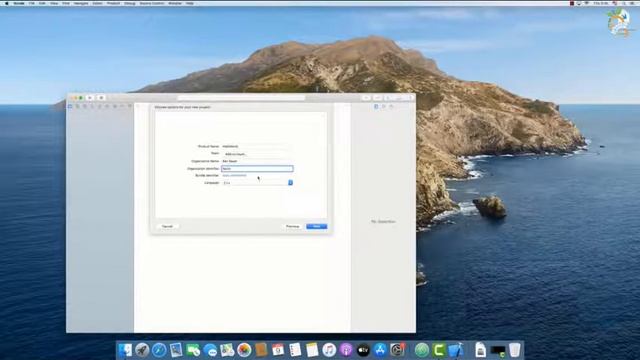The image size is (640, 360).
Task: Click the Organization Identifier field
Action: (257, 169)
